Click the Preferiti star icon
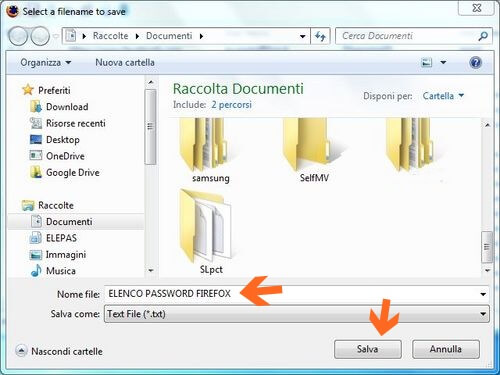Image resolution: width=500 pixels, height=375 pixels. pyautogui.click(x=28, y=90)
